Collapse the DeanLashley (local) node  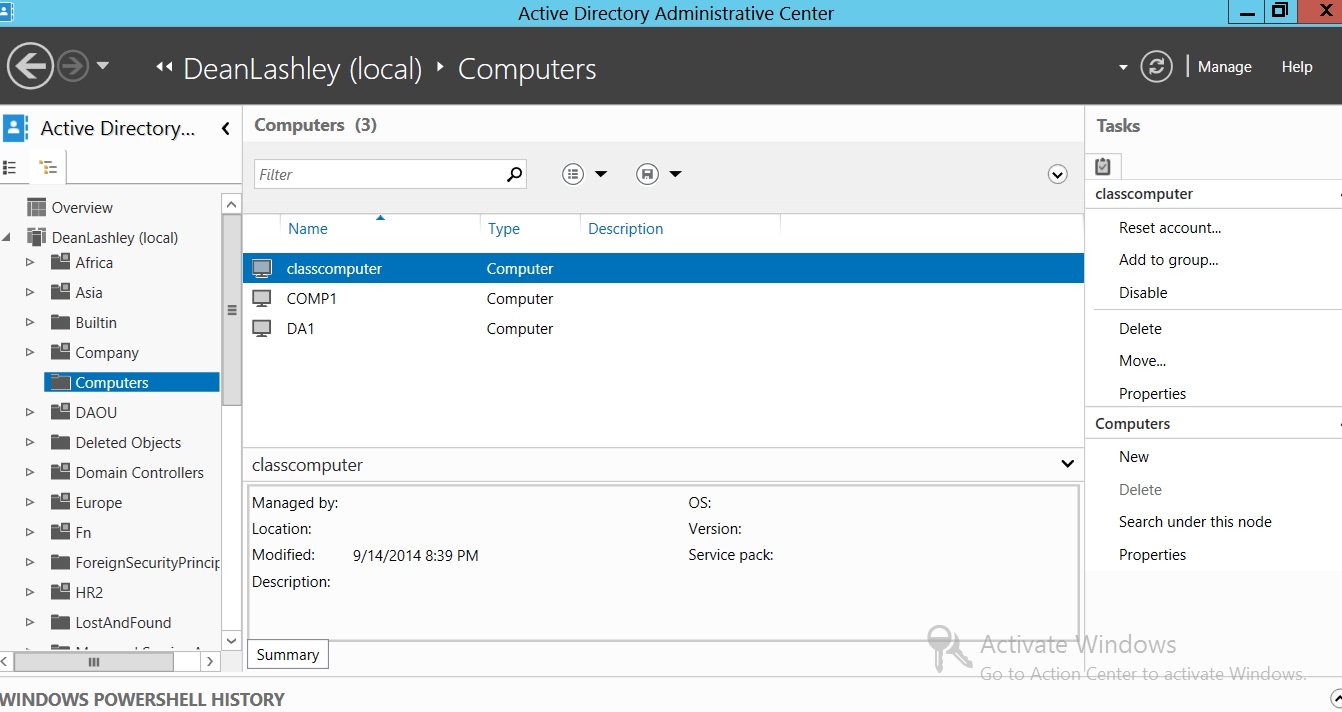coord(9,237)
